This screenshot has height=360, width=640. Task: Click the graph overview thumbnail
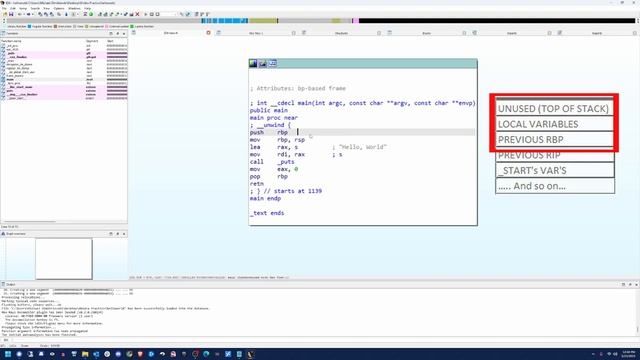point(64,259)
